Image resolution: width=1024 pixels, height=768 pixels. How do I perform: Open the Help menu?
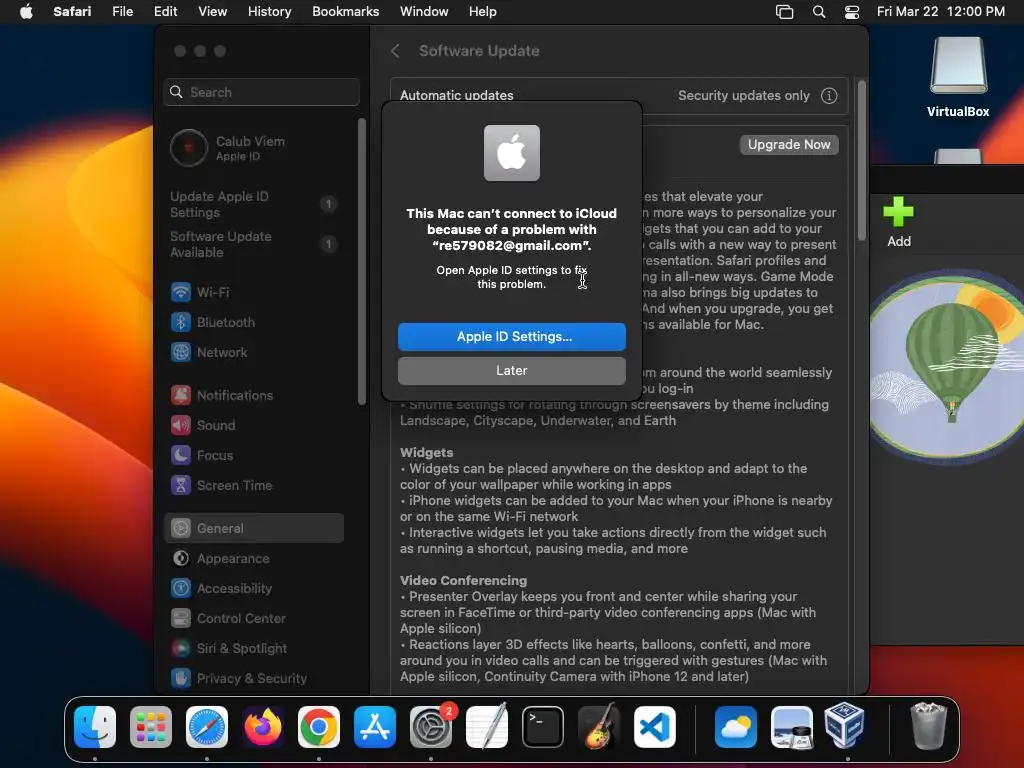(x=483, y=11)
